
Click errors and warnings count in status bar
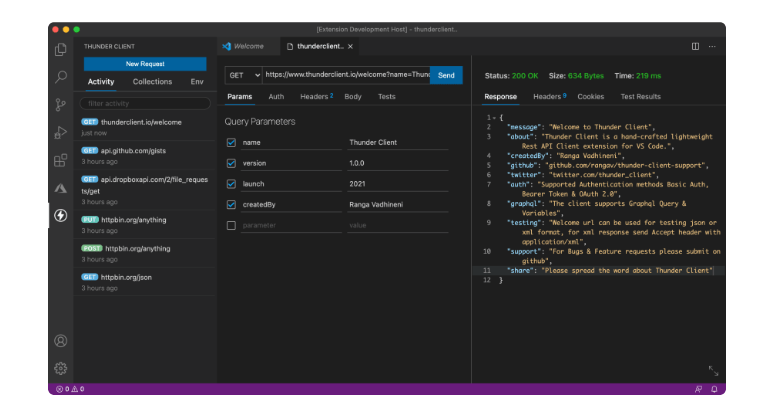pyautogui.click(x=70, y=389)
